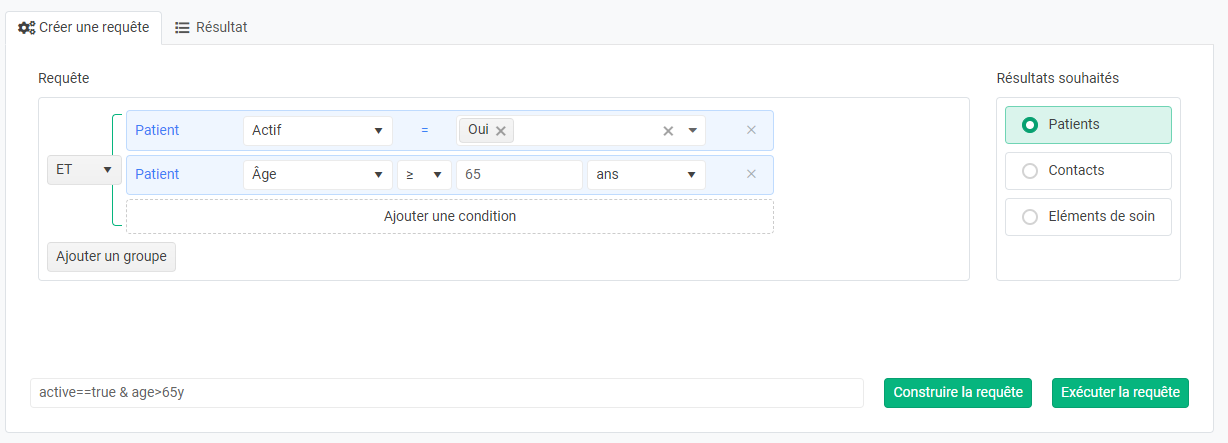
Task: Open the Créer une requête tab
Action: pyautogui.click(x=84, y=28)
